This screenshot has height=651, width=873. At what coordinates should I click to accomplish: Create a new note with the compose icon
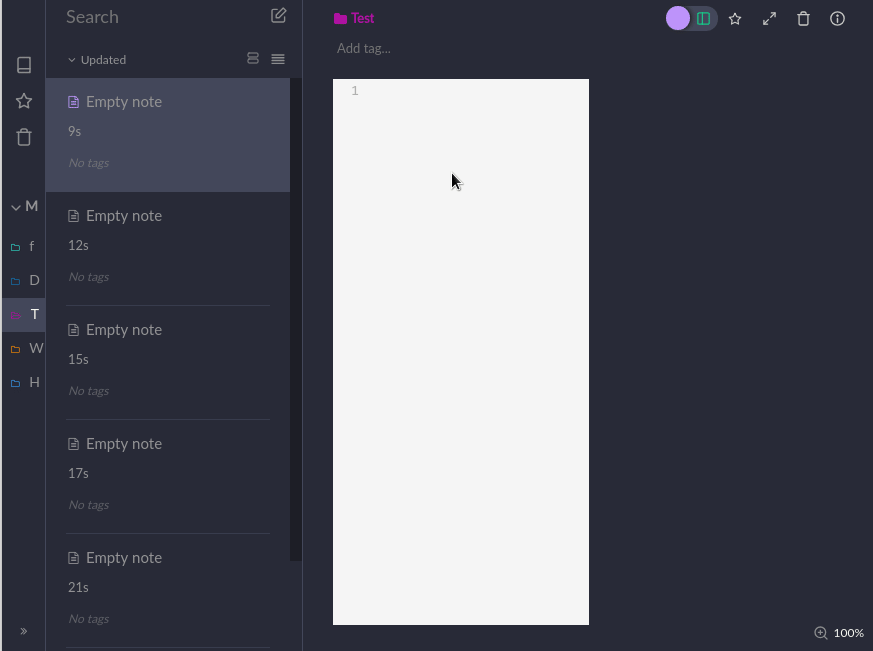pos(278,16)
